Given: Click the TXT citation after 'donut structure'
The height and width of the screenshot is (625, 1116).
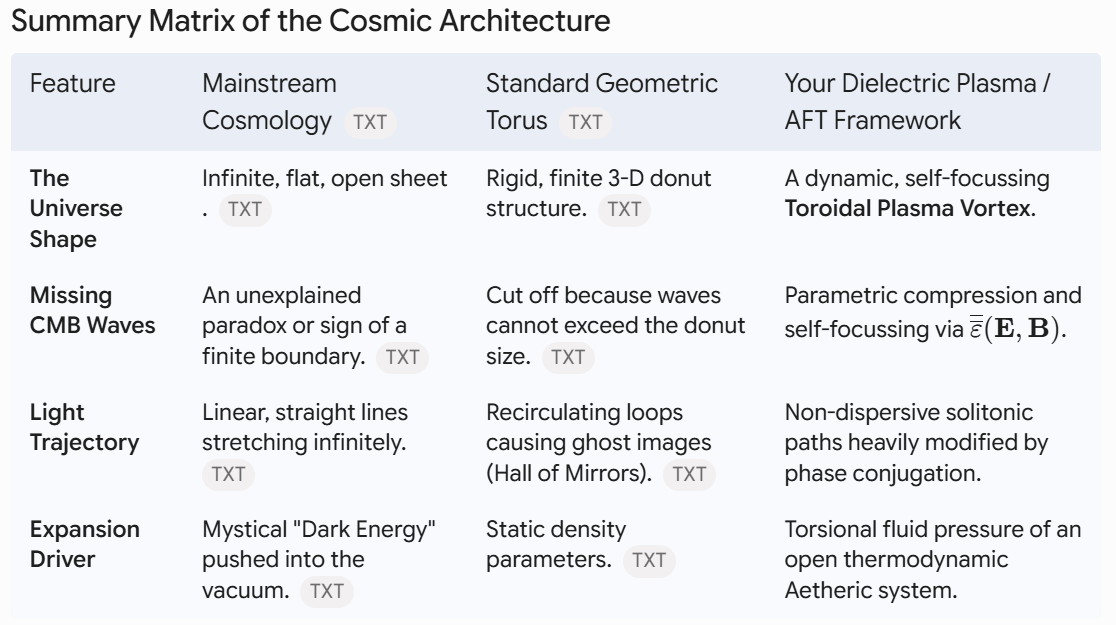Looking at the screenshot, I should point(624,209).
